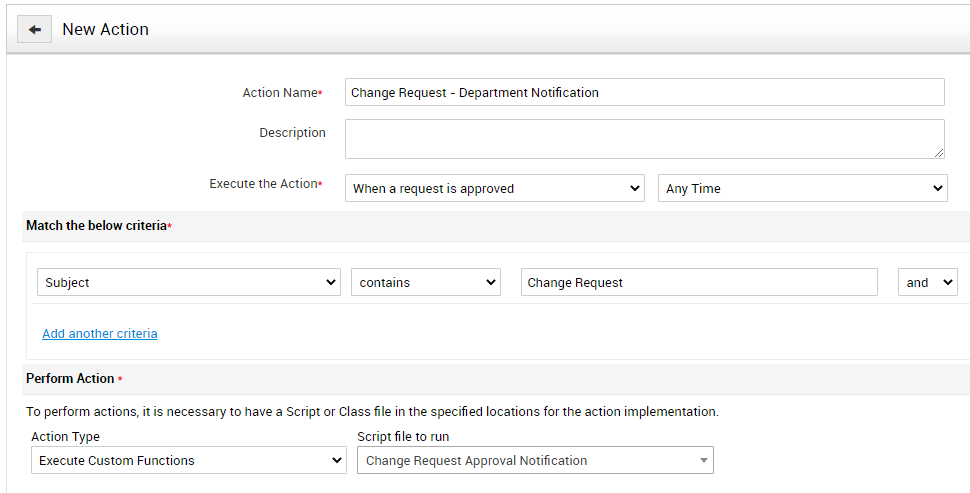Change the 'contains' operator dropdown
The height and width of the screenshot is (493, 970).
(425, 283)
